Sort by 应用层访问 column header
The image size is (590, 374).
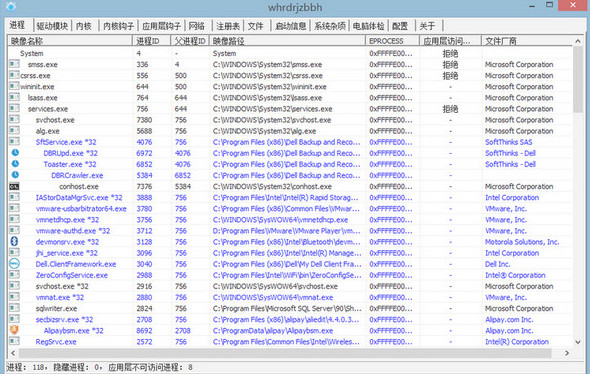click(x=451, y=41)
